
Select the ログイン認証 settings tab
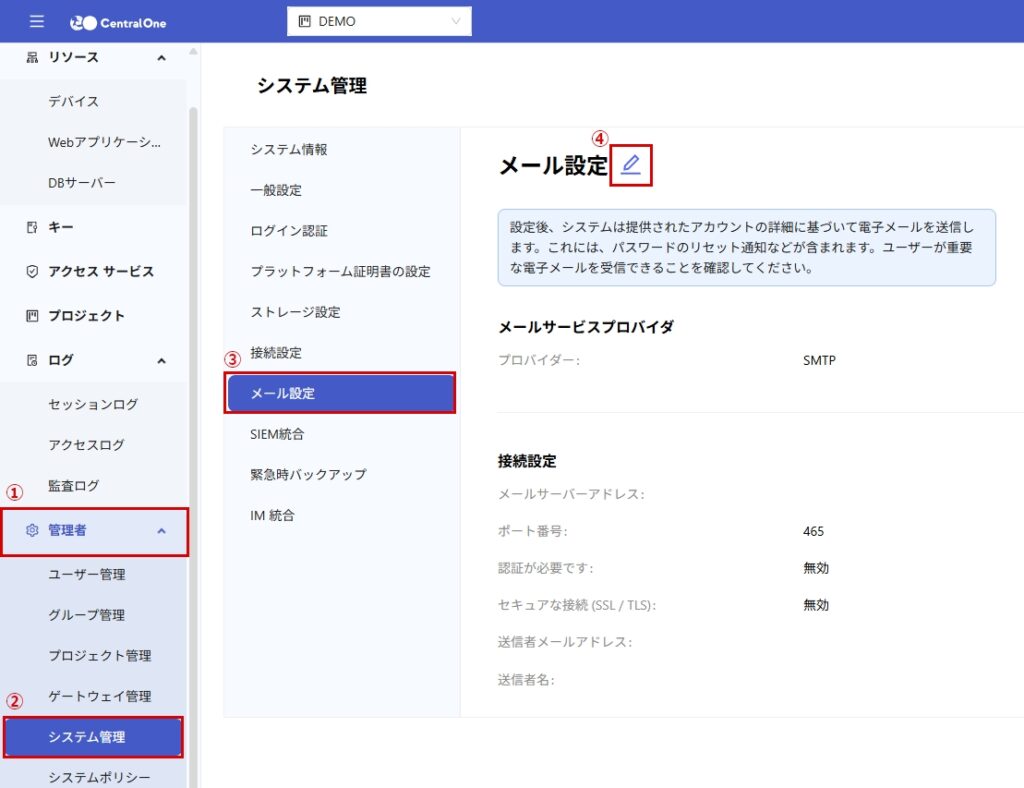pyautogui.click(x=289, y=231)
